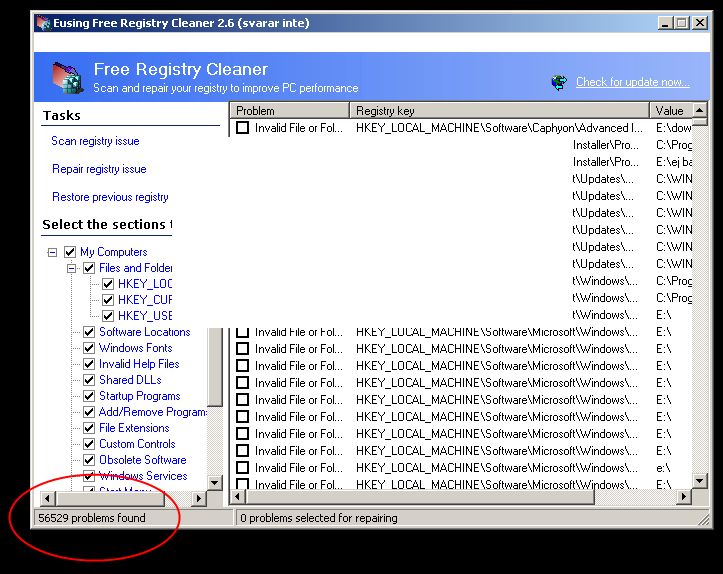Image resolution: width=723 pixels, height=574 pixels.
Task: Toggle the HKEY_USE checkbox
Action: [x=108, y=316]
